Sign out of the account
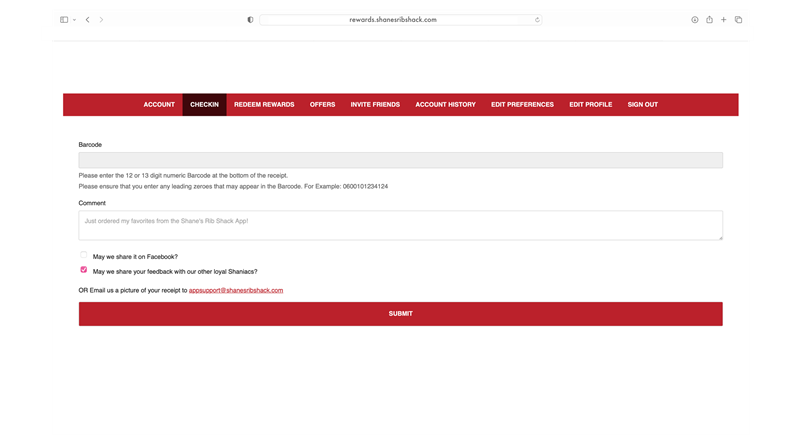The image size is (794, 448). [x=643, y=105]
